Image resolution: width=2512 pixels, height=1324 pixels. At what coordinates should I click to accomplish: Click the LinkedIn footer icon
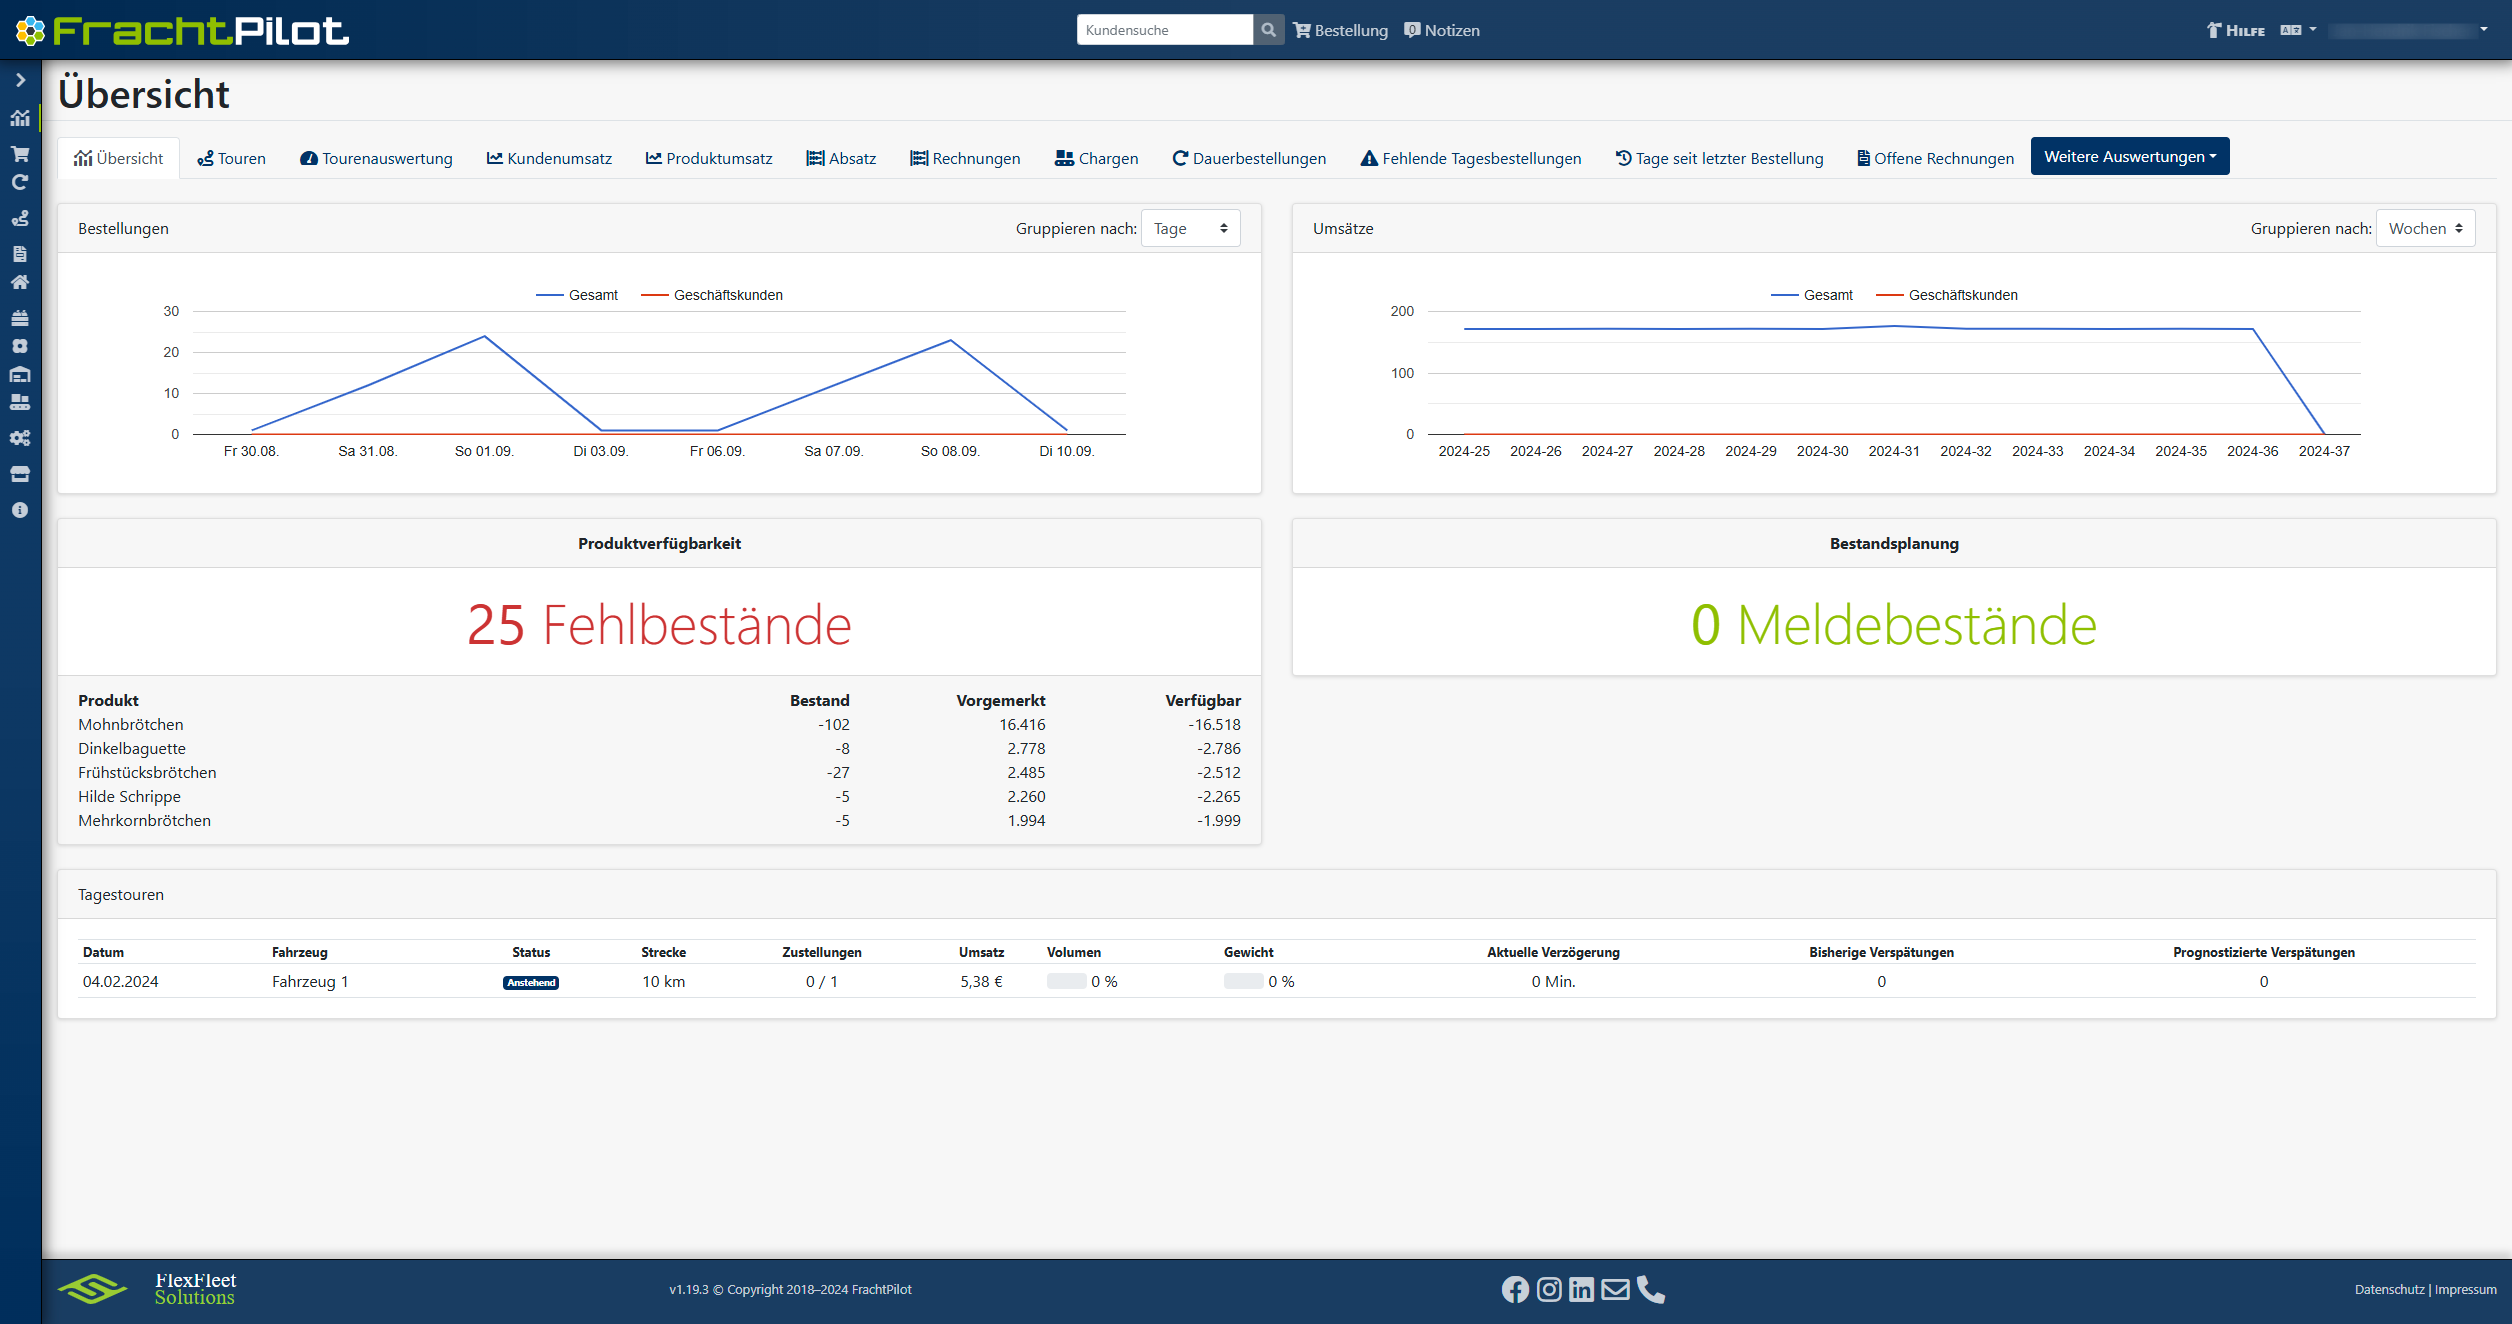coord(1581,1290)
